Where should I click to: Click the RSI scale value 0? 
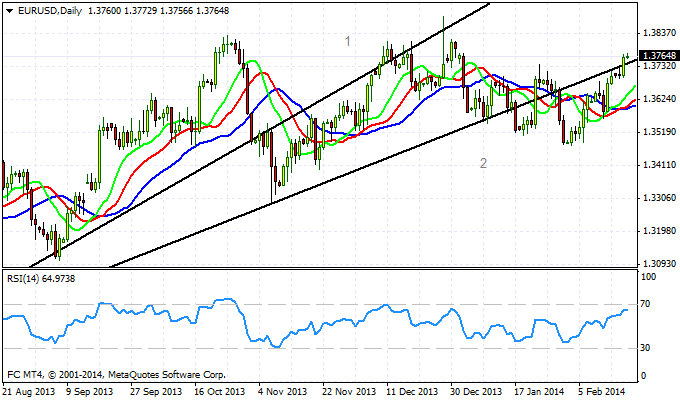click(x=643, y=376)
